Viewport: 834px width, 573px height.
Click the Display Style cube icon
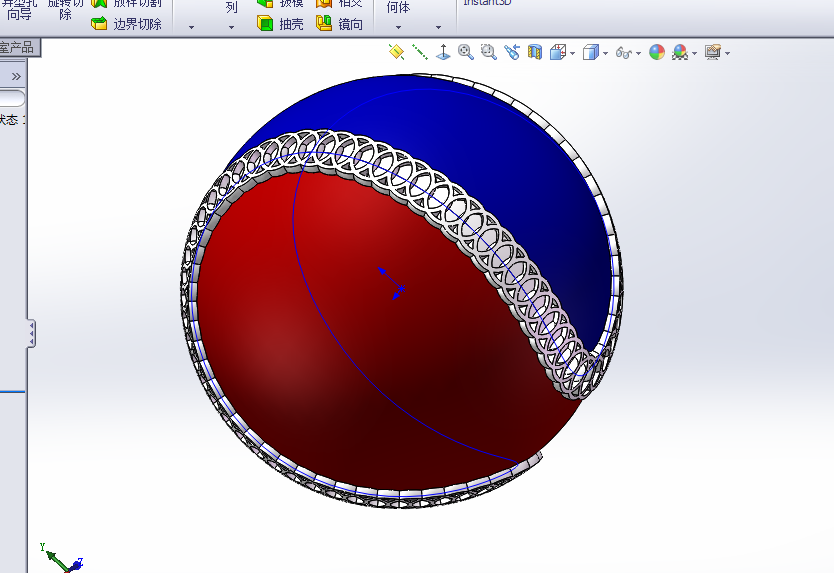[590, 52]
